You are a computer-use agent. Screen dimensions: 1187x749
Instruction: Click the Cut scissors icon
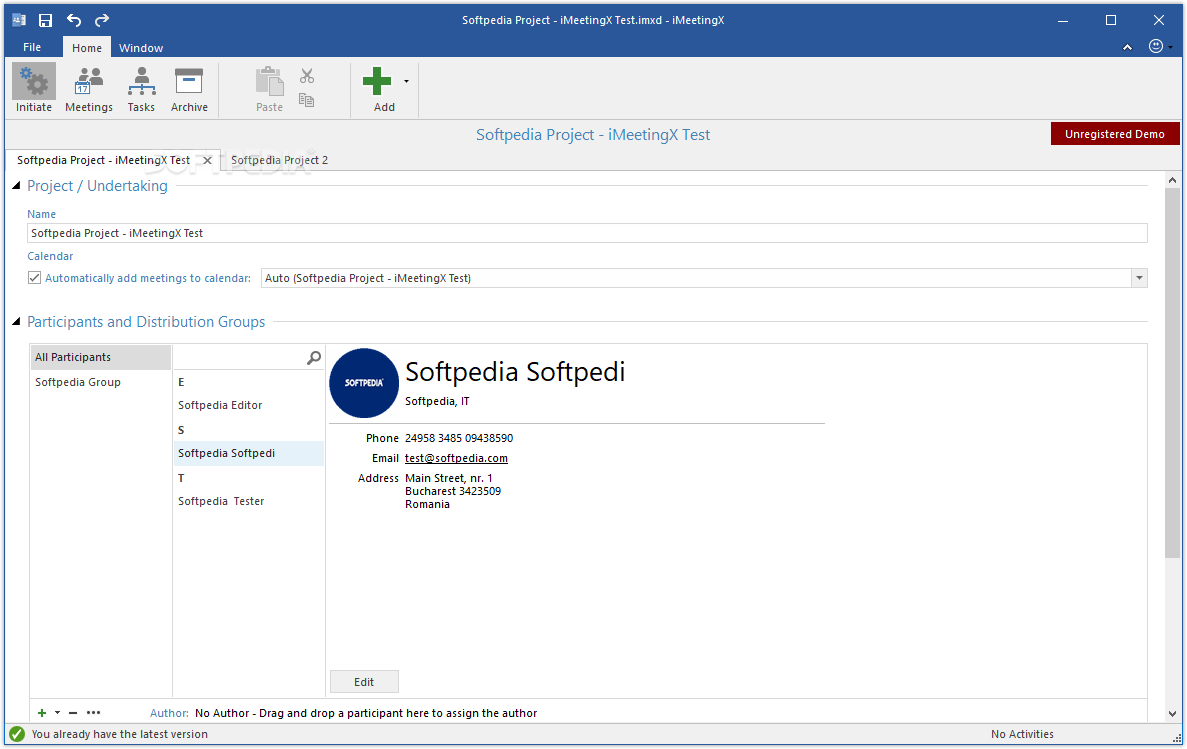point(307,76)
